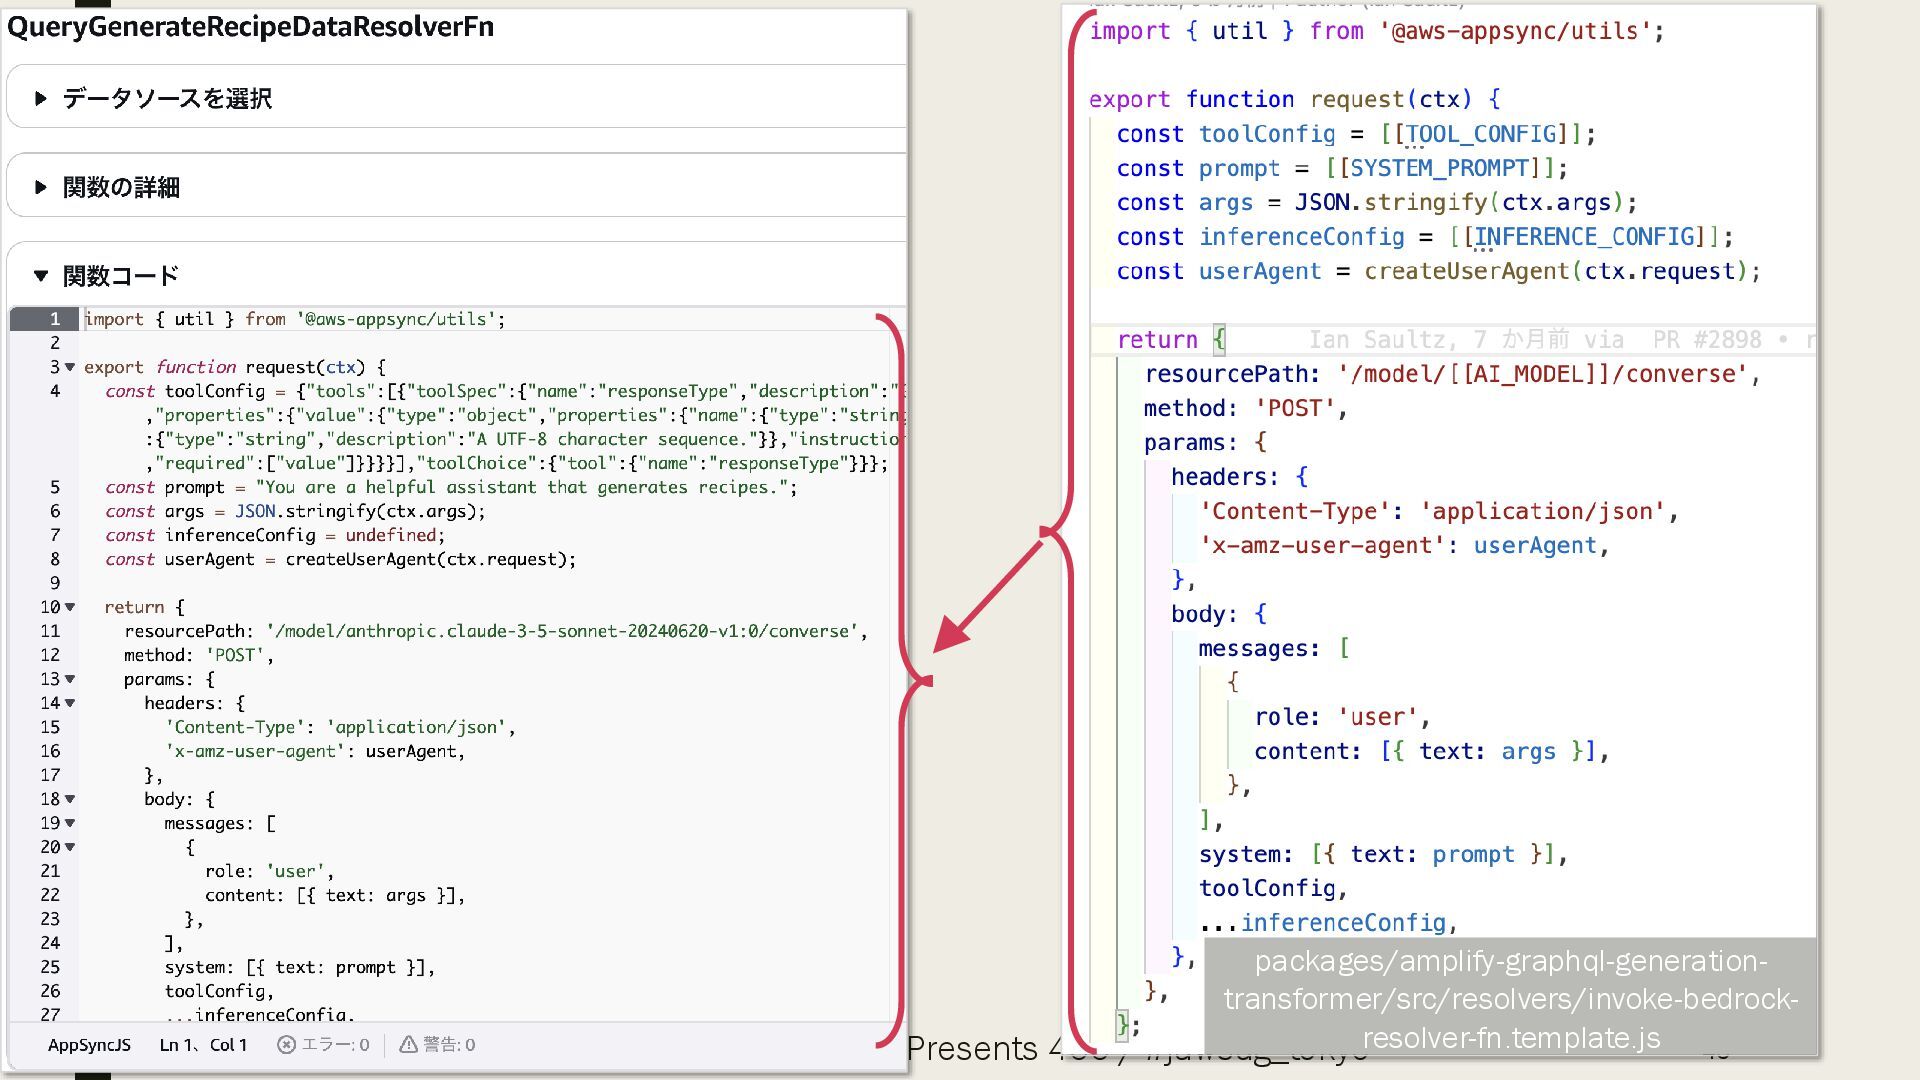Click the QueryGenerateRecipeDataResolverFn heading
The image size is (1920, 1080).
point(250,27)
